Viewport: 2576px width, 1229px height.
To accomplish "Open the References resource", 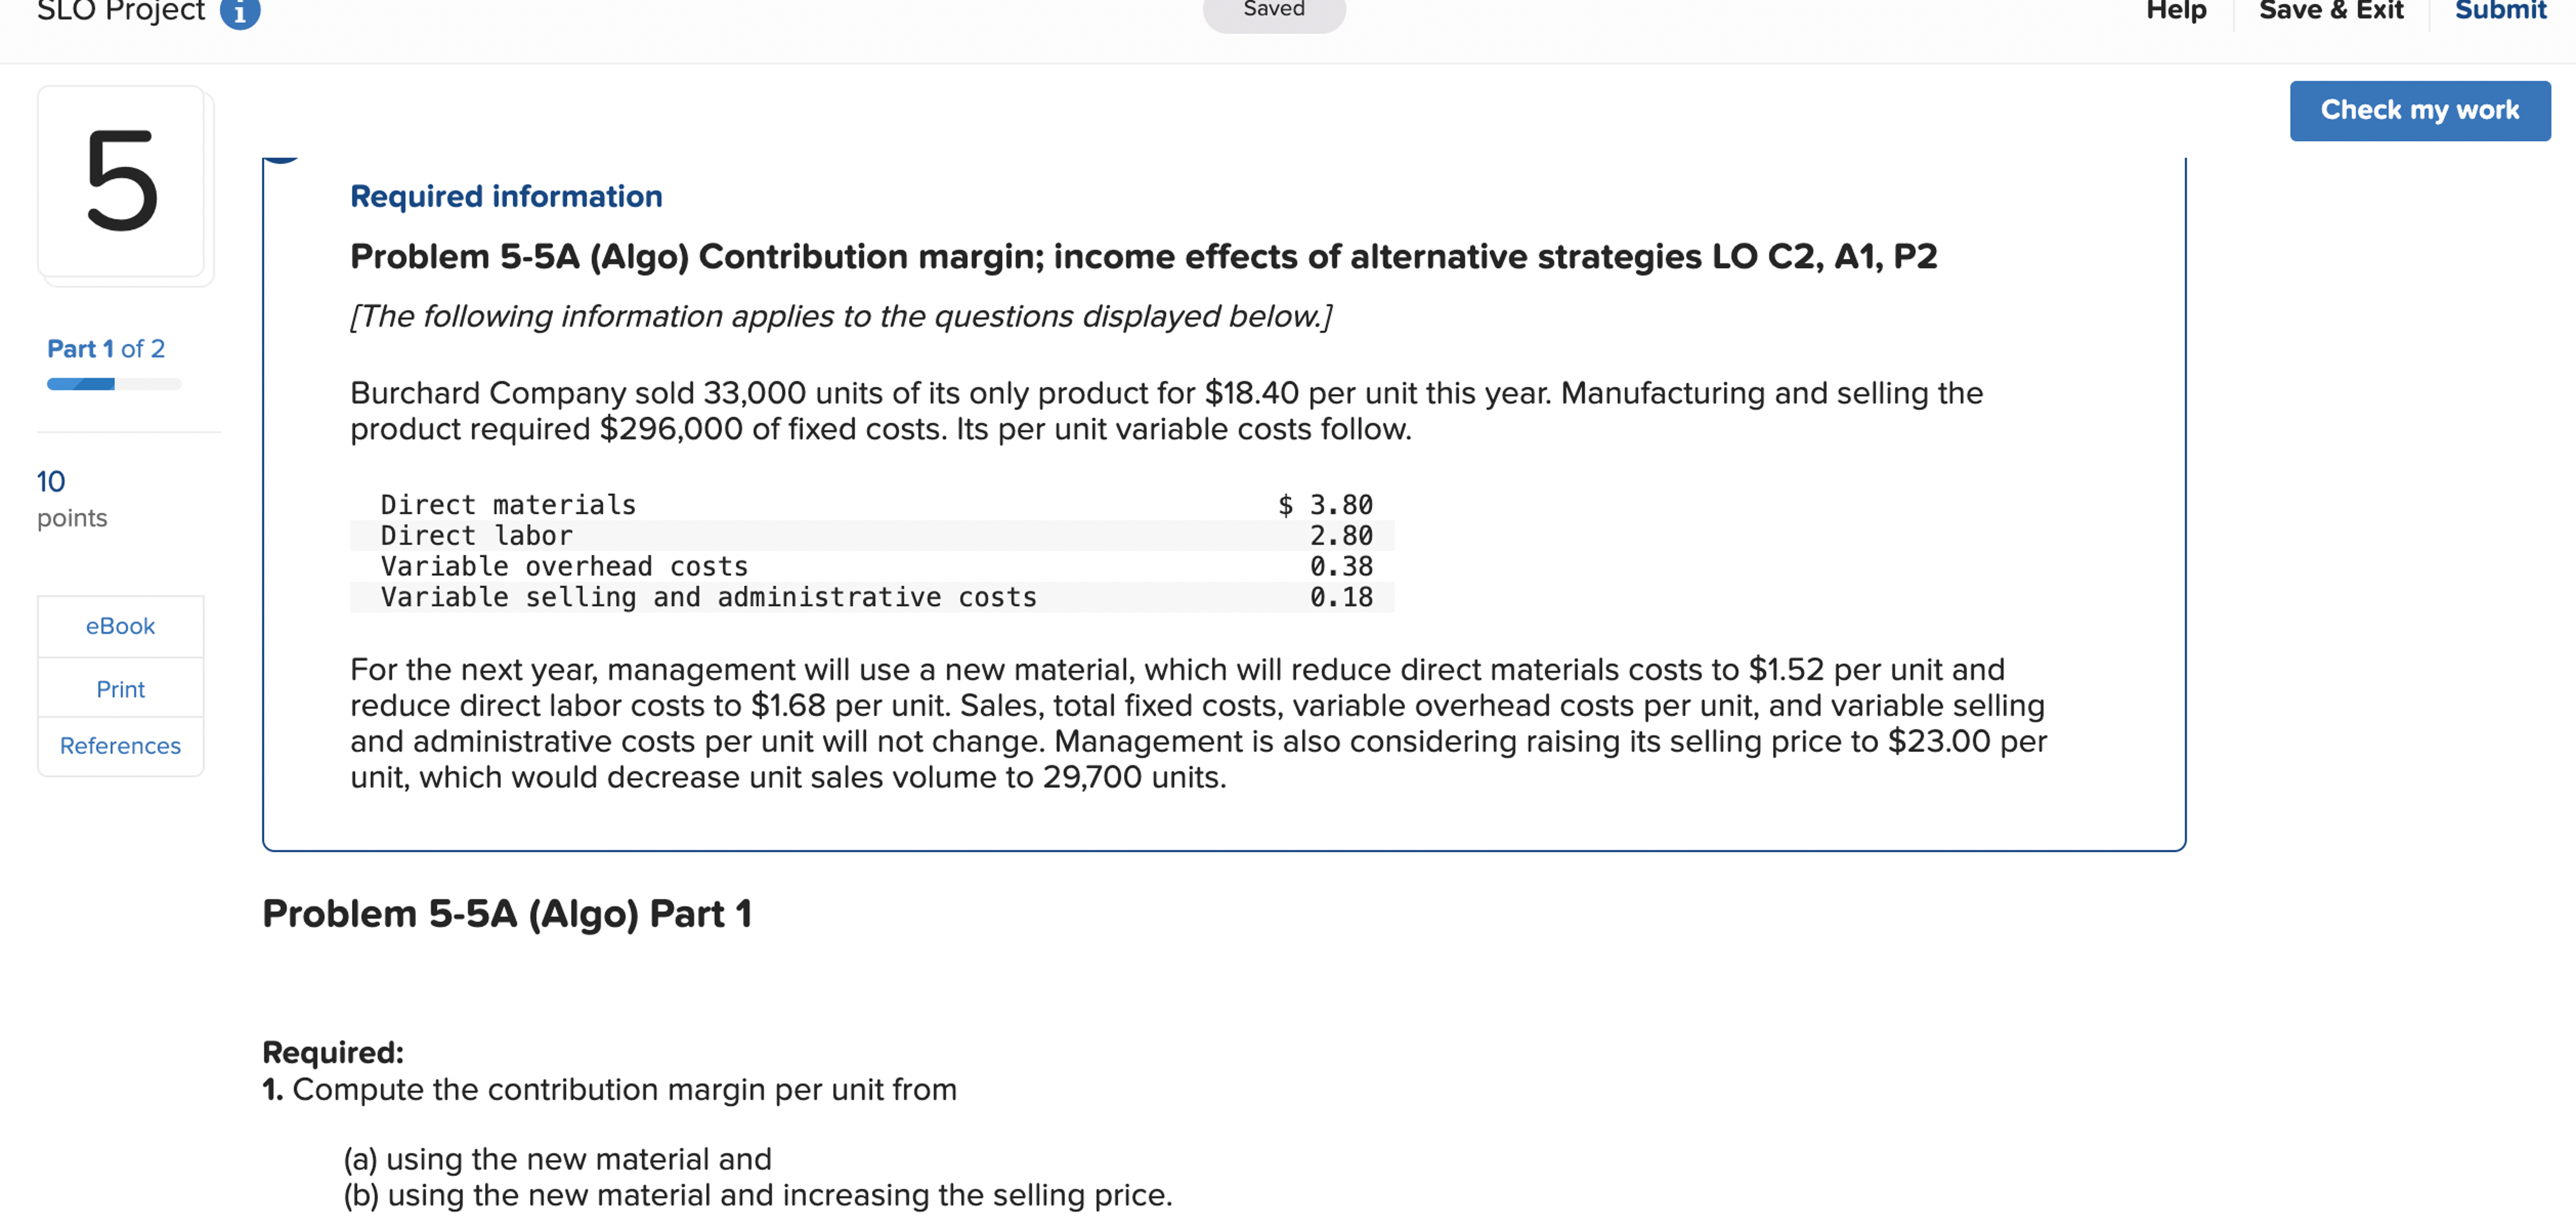I will point(120,745).
